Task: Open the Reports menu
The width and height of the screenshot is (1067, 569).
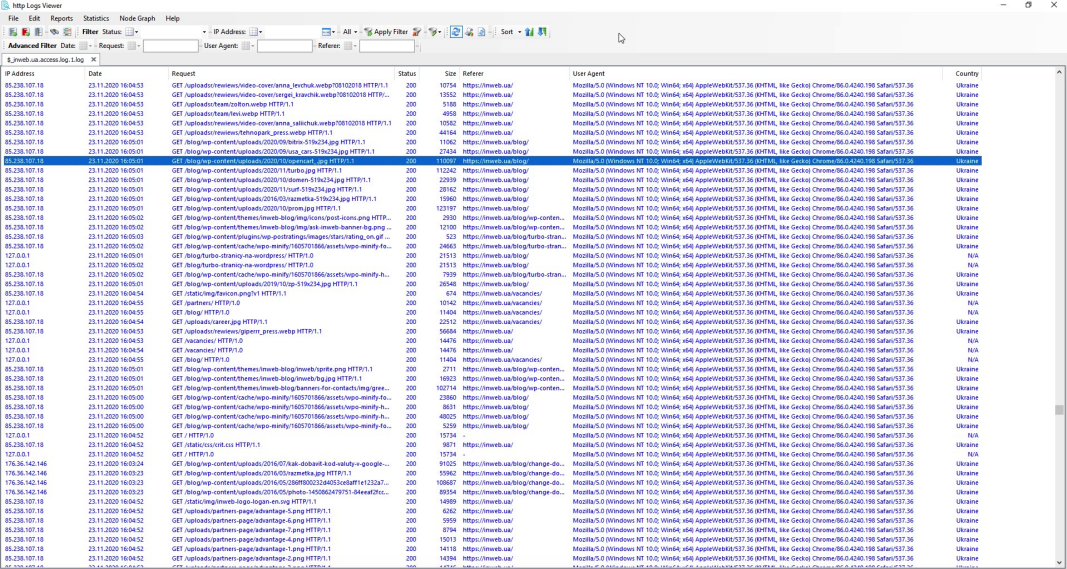Action: pos(61,18)
